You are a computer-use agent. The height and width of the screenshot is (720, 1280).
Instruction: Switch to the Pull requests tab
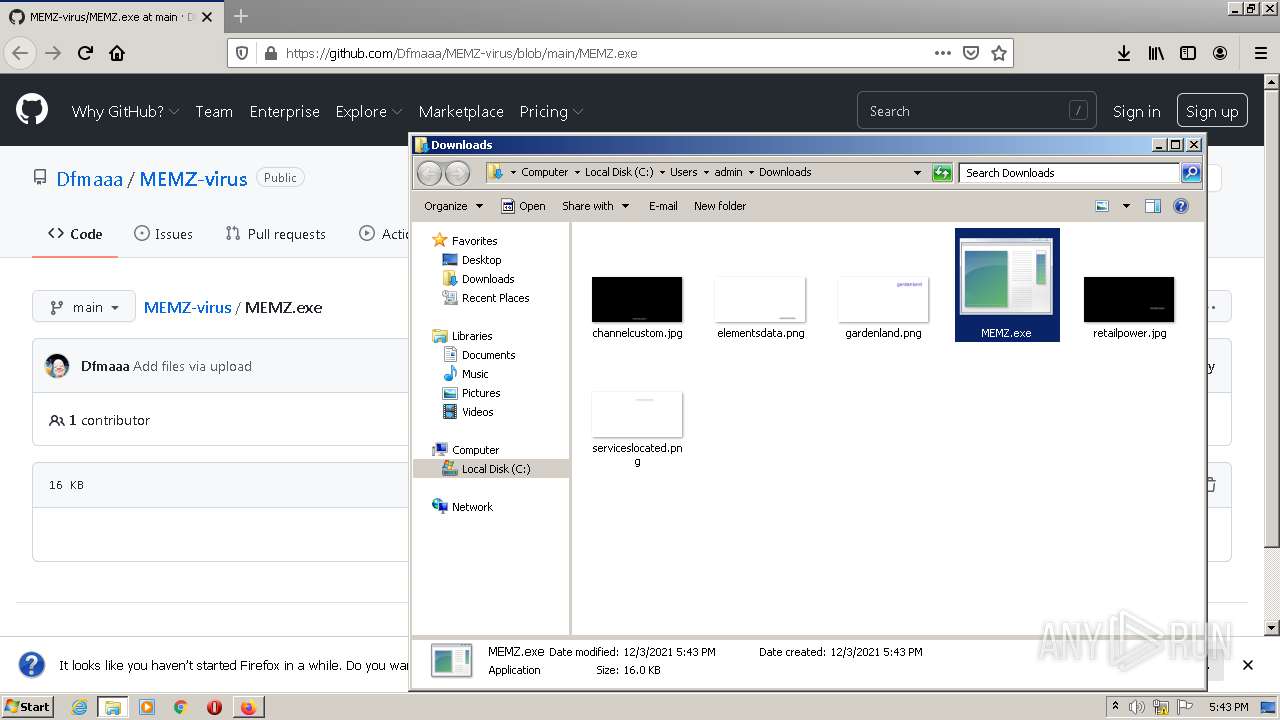(275, 234)
